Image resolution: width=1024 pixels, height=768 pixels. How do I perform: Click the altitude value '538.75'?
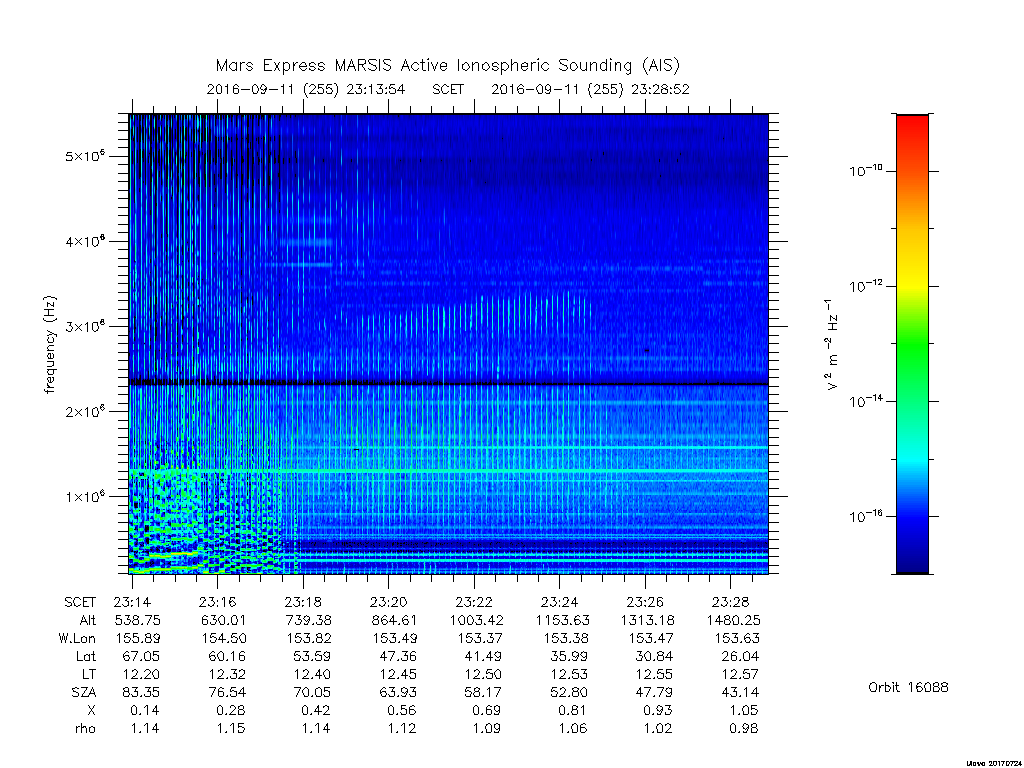point(137,620)
